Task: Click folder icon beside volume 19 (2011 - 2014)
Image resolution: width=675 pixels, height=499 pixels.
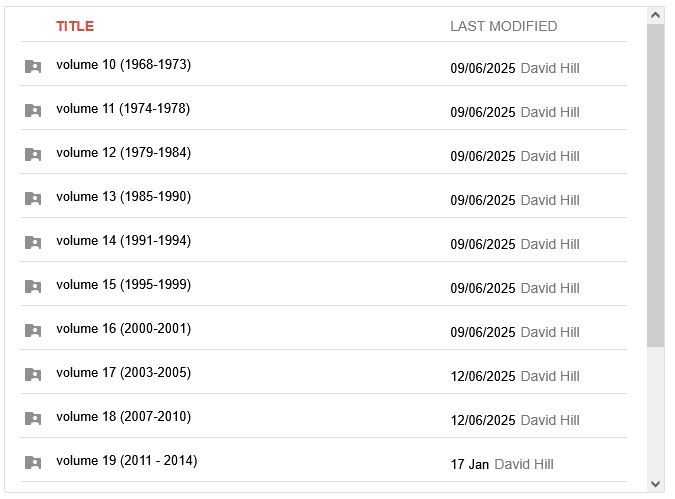Action: click(33, 463)
